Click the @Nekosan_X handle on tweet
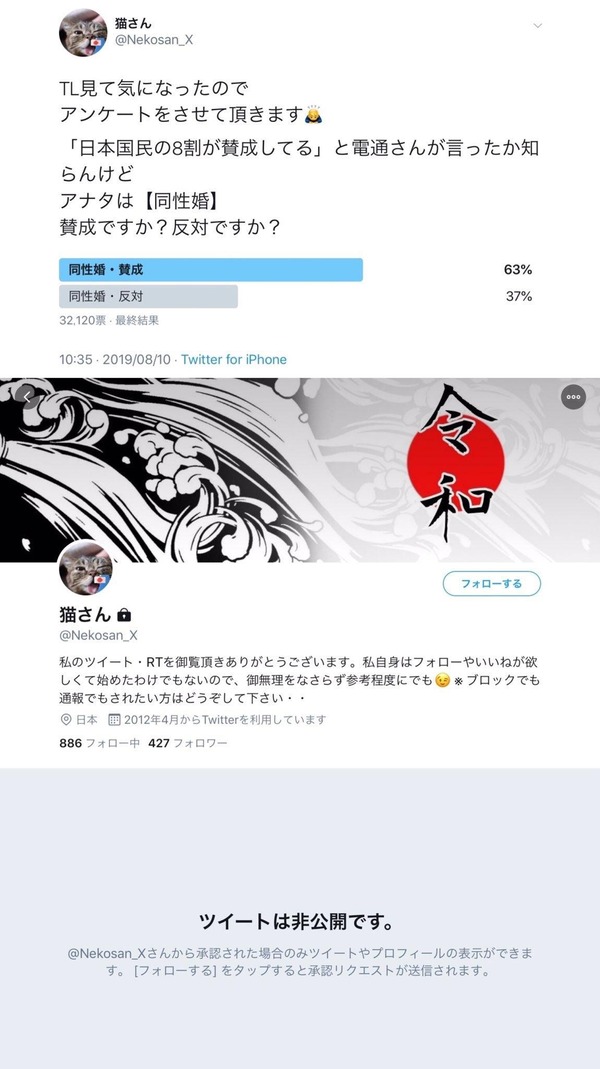 point(154,40)
